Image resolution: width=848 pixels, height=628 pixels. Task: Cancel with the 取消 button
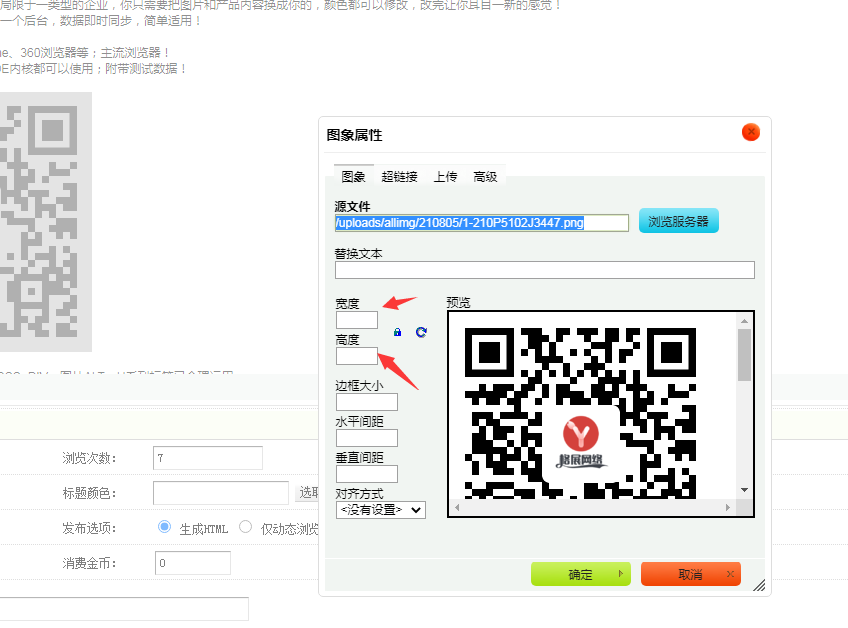click(691, 574)
